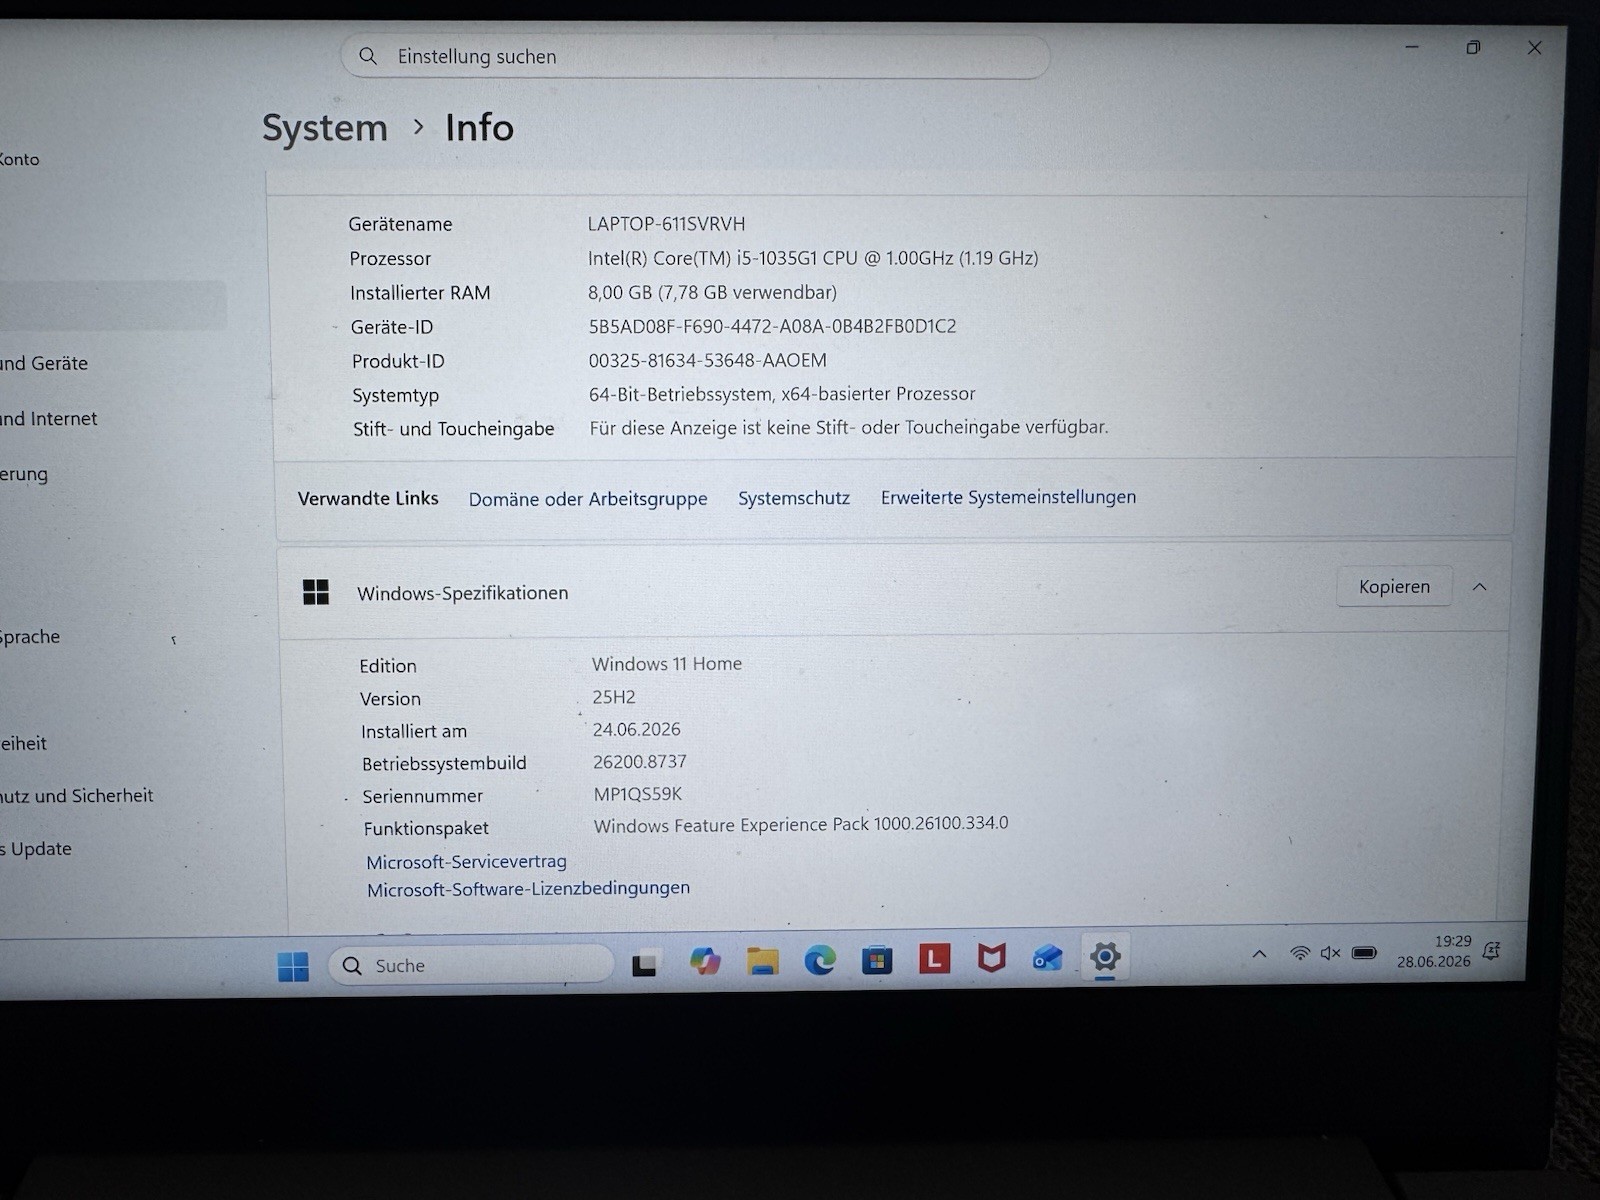
Task: Click the magnifier icon in settings search
Action: 368,56
